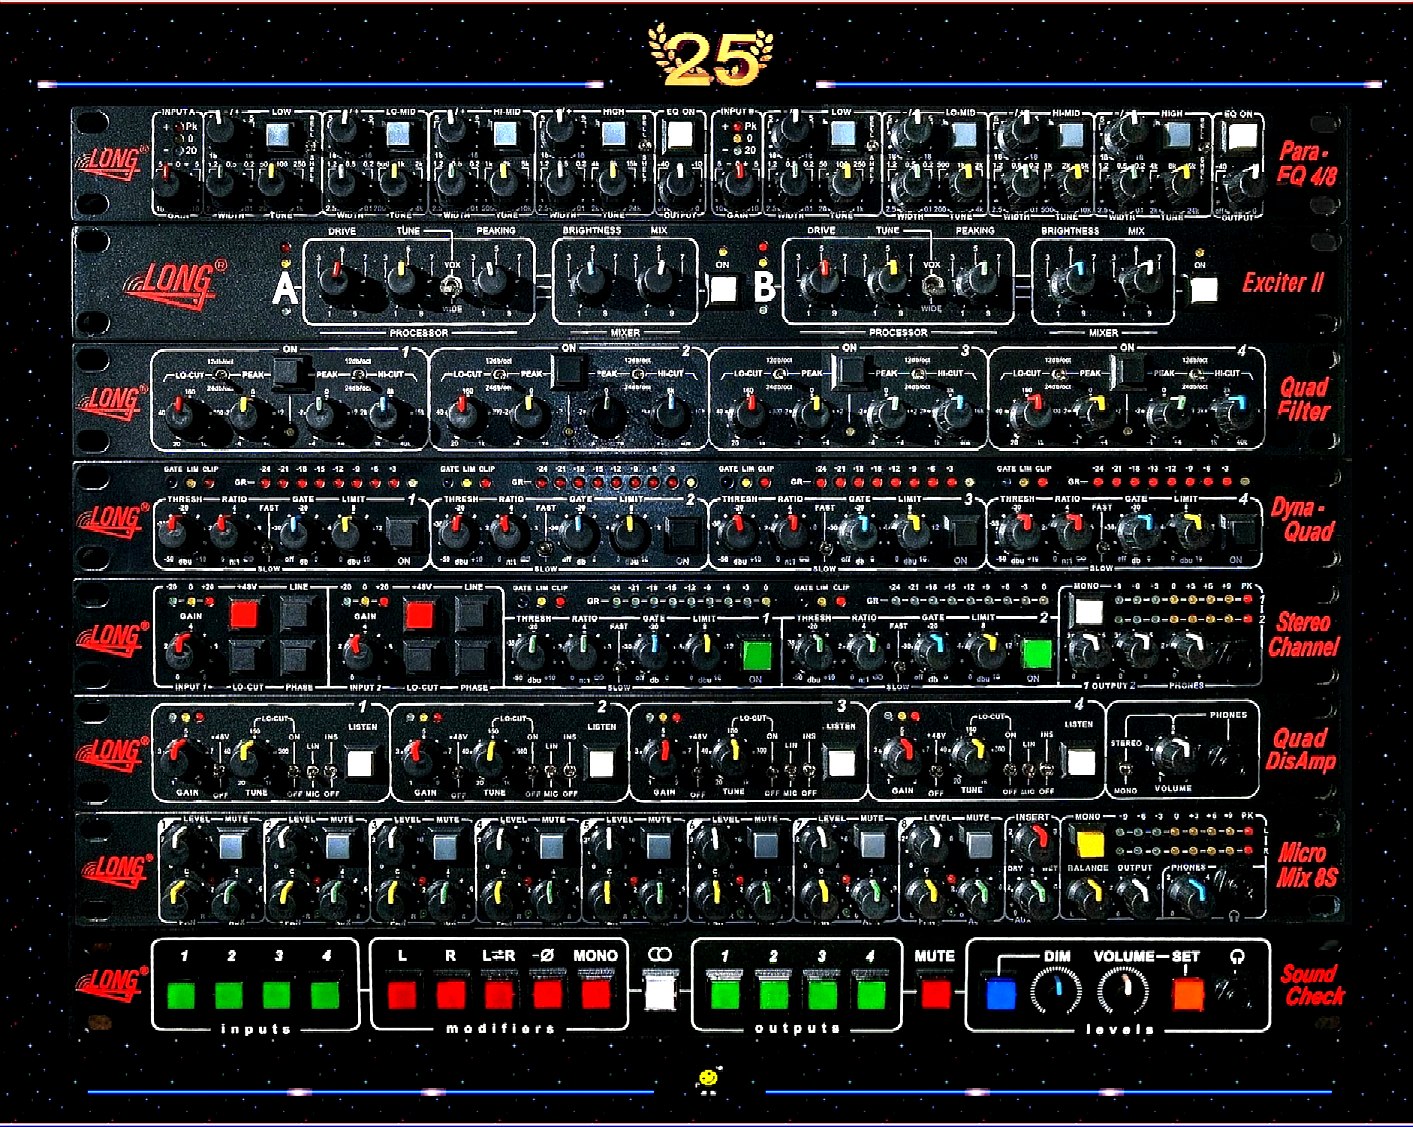Open the Para-EQ 4/8 product label
Viewport: 1413px width, 1127px height.
click(1306, 164)
